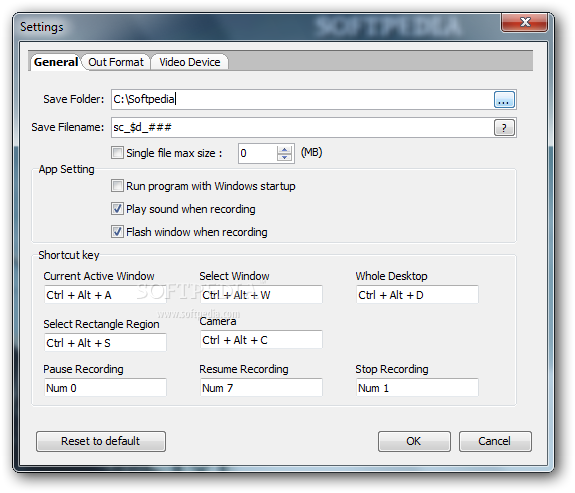This screenshot has width=575, height=493.
Task: Dismiss dialog with Cancel button
Action: [x=495, y=441]
